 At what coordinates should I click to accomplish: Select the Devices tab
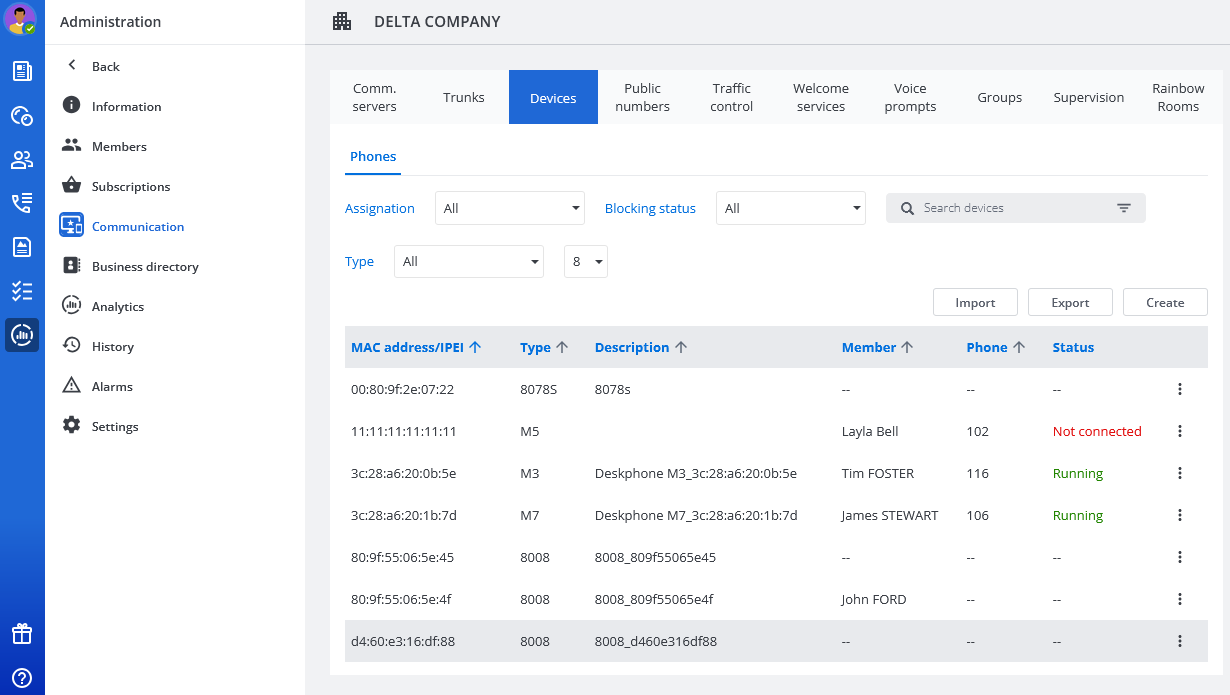553,97
